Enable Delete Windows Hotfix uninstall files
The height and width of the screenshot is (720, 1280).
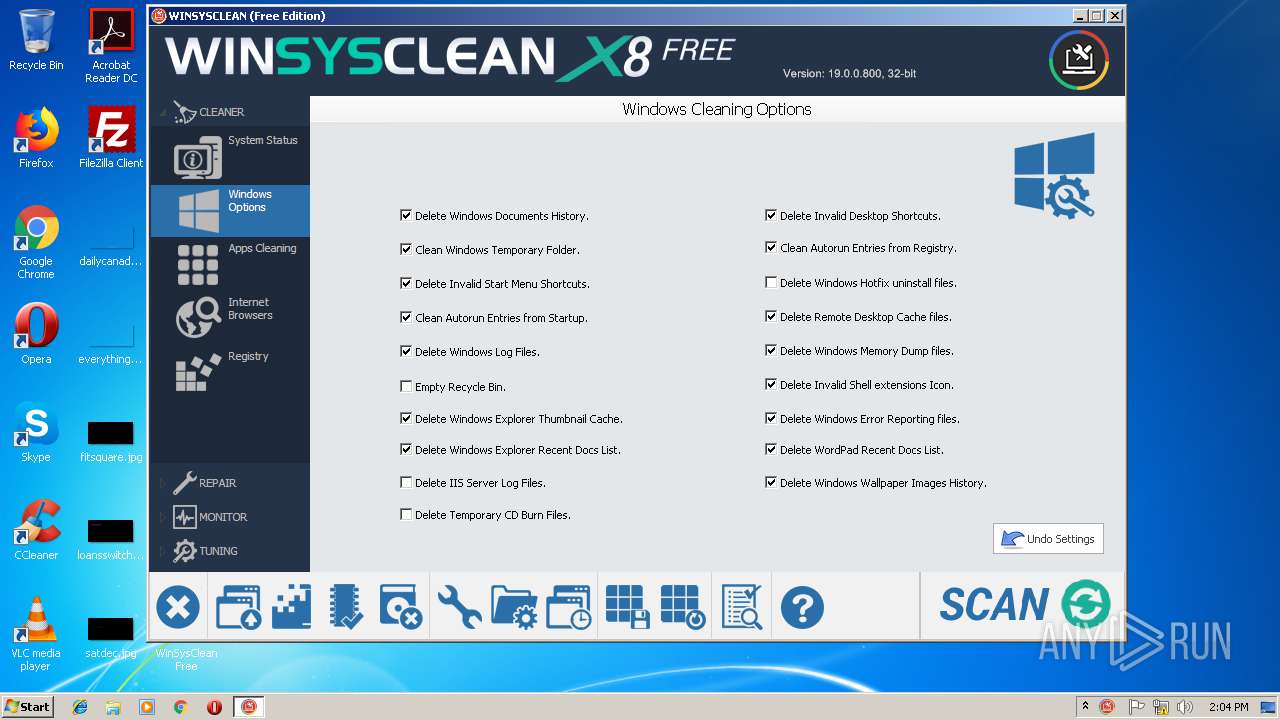pyautogui.click(x=771, y=282)
